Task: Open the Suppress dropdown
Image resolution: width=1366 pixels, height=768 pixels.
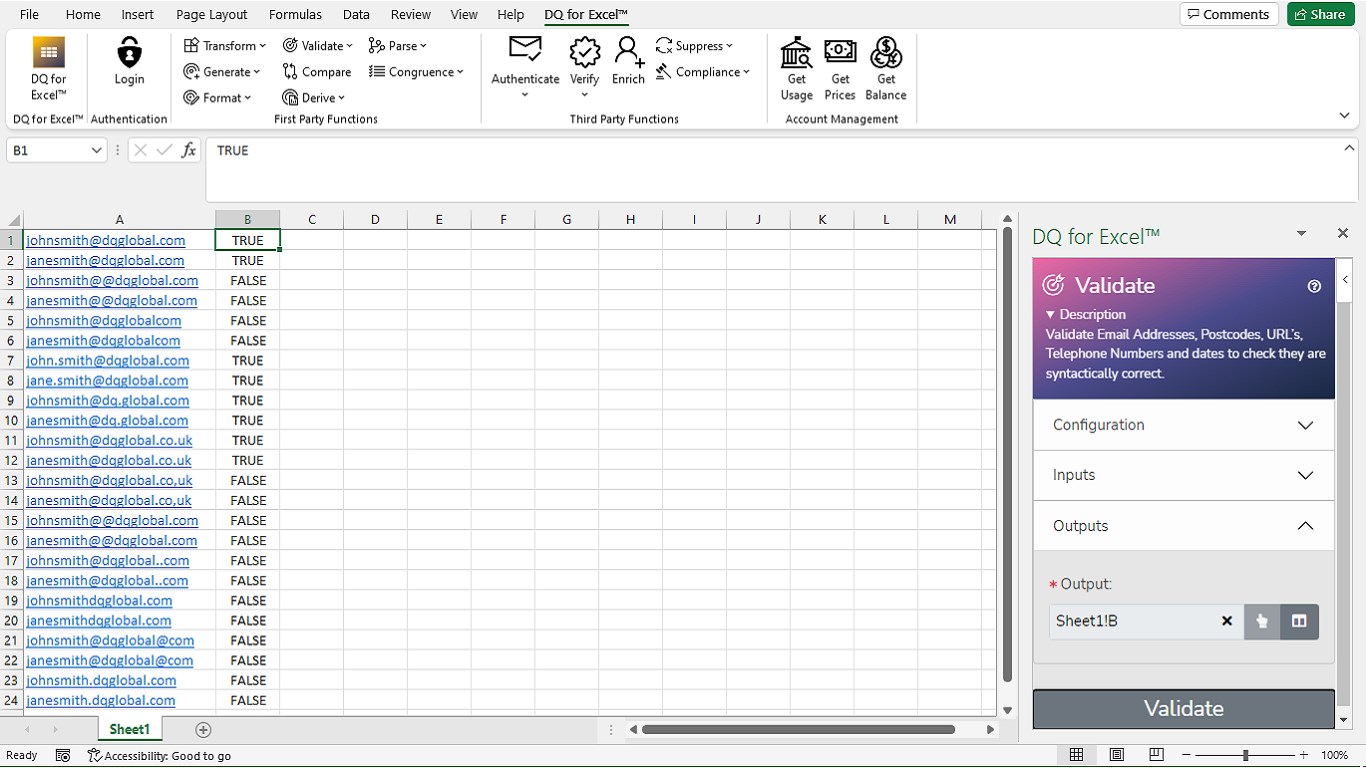Action: point(694,46)
